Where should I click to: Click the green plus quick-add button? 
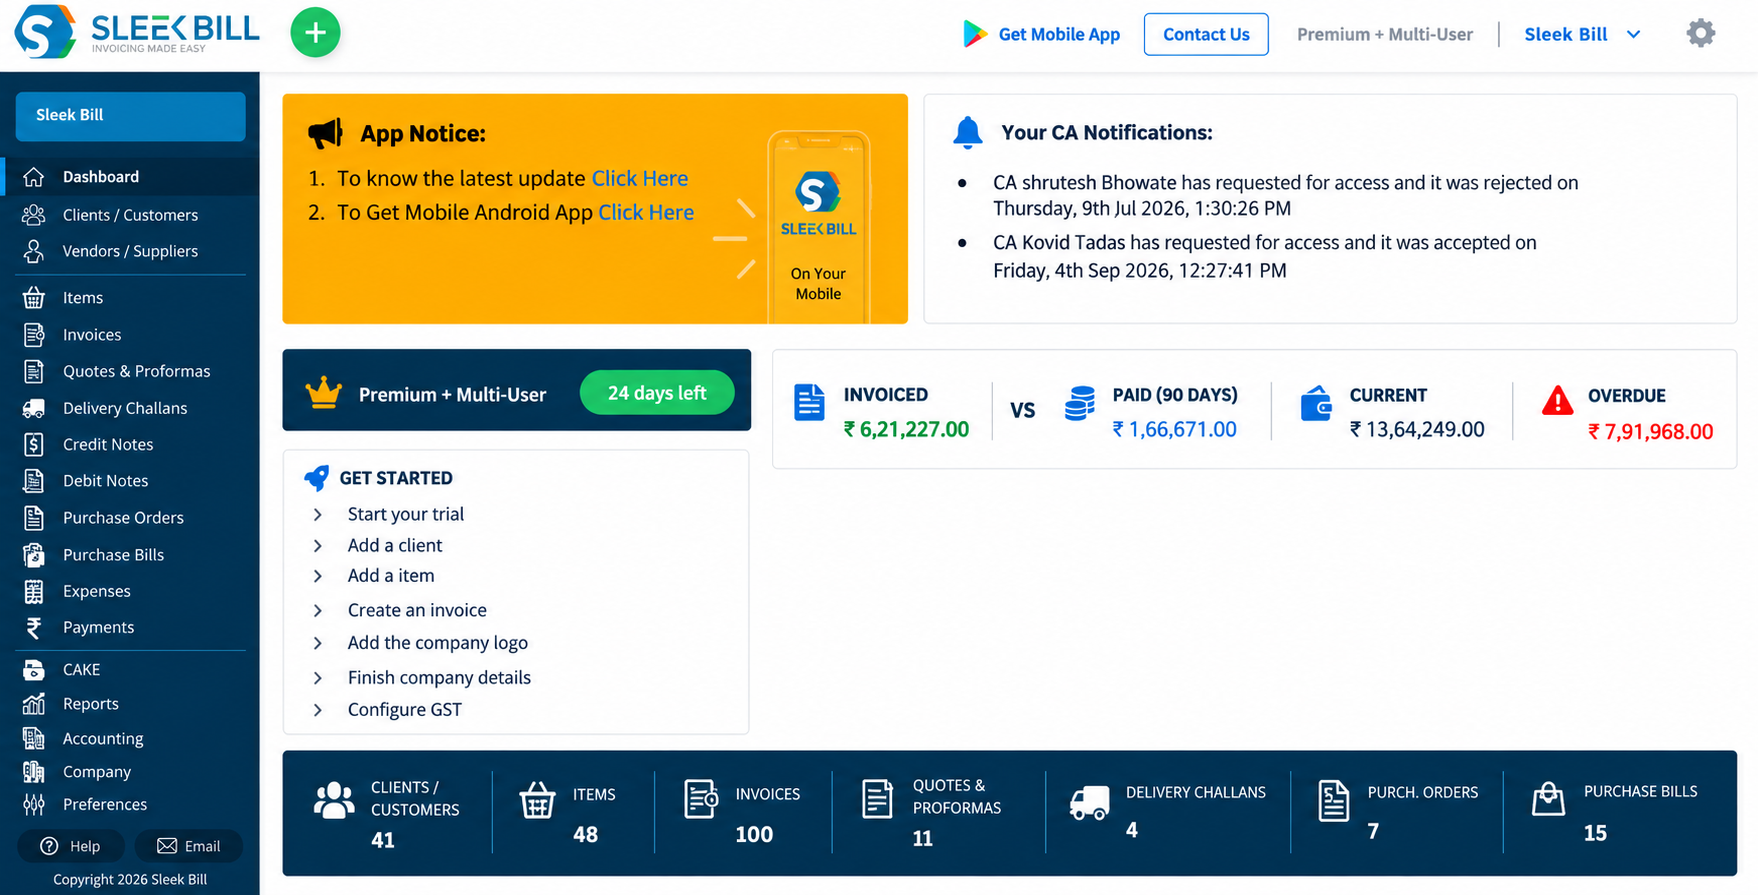315,33
